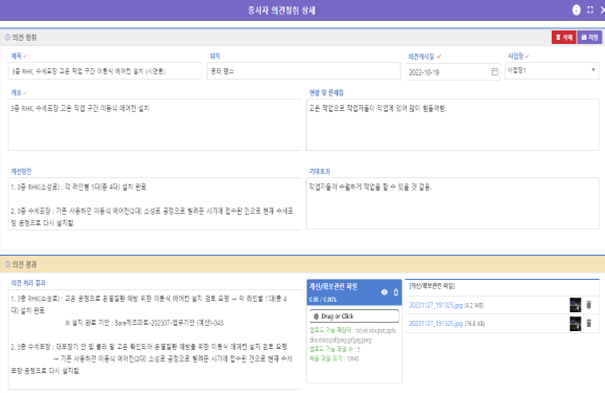This screenshot has width=605, height=393.
Task: Click trash icon in blue upload panel header
Action: tap(396, 292)
